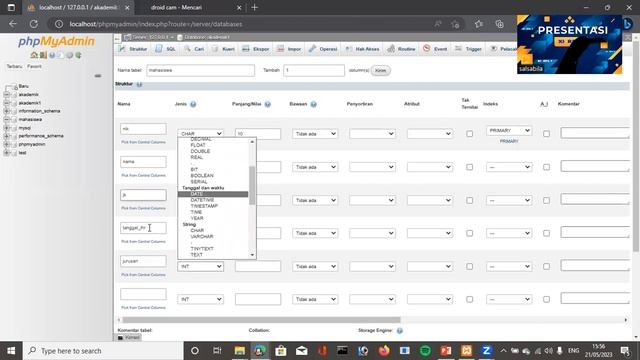Viewport: 640px width, 360px height.
Task: Click the green reload navigation icon
Action: (x=78, y=55)
